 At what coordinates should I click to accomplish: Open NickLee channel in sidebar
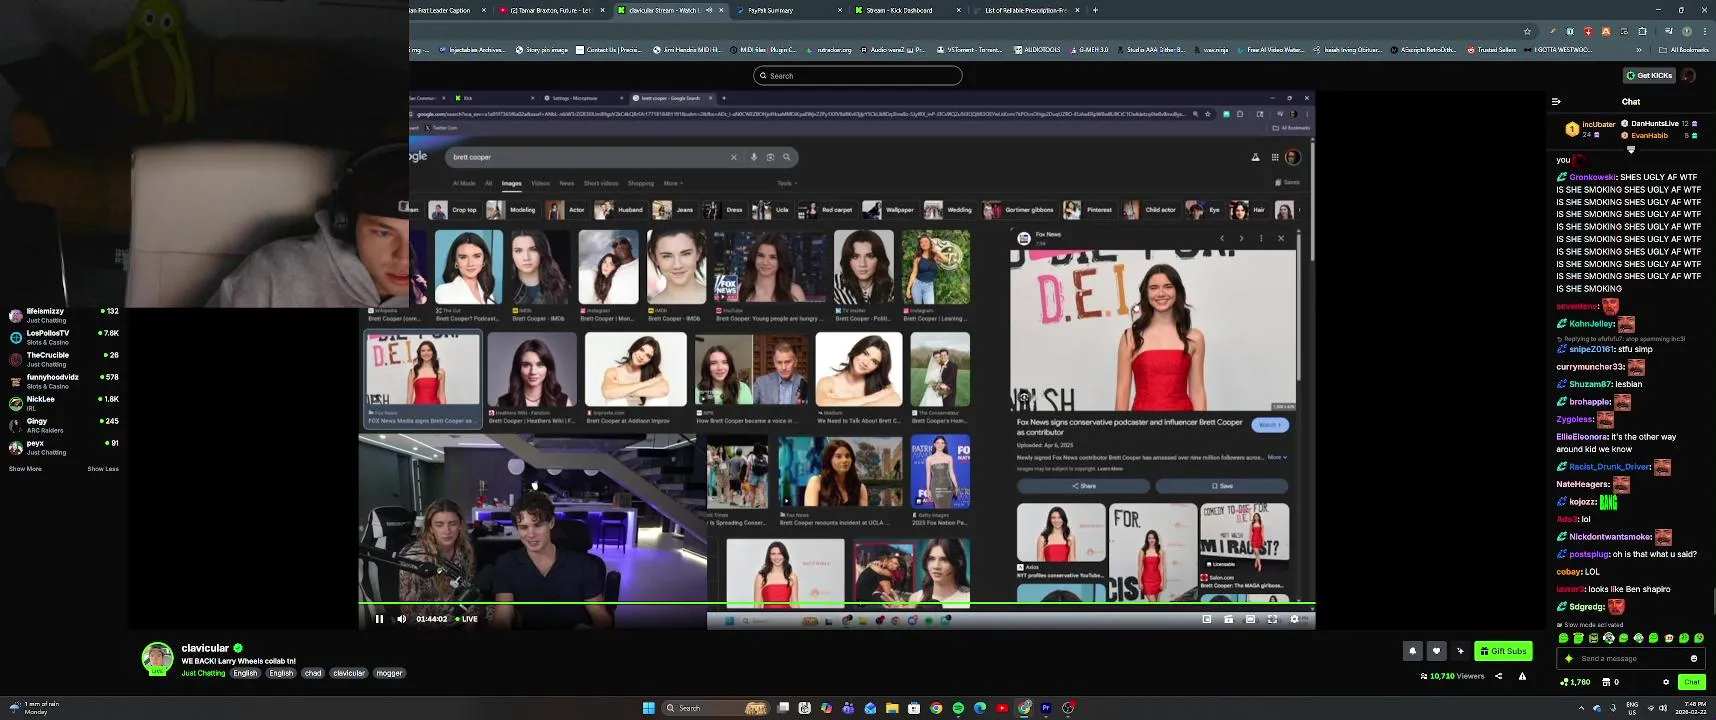63,403
